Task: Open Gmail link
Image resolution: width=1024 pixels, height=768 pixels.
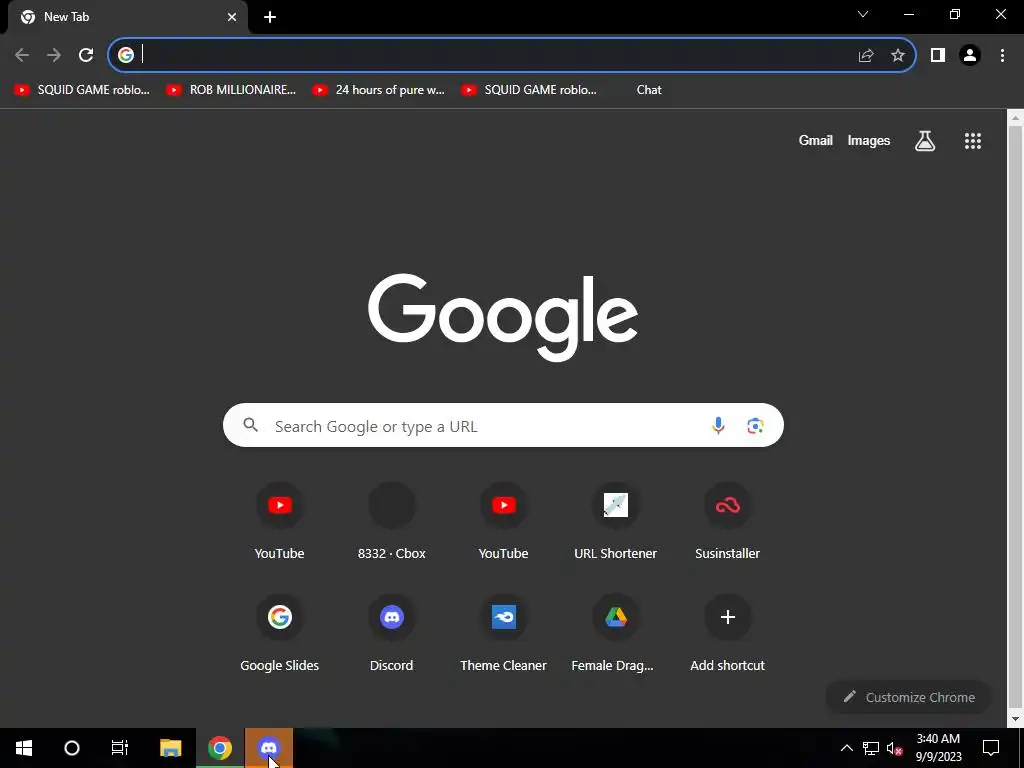Action: (x=816, y=140)
